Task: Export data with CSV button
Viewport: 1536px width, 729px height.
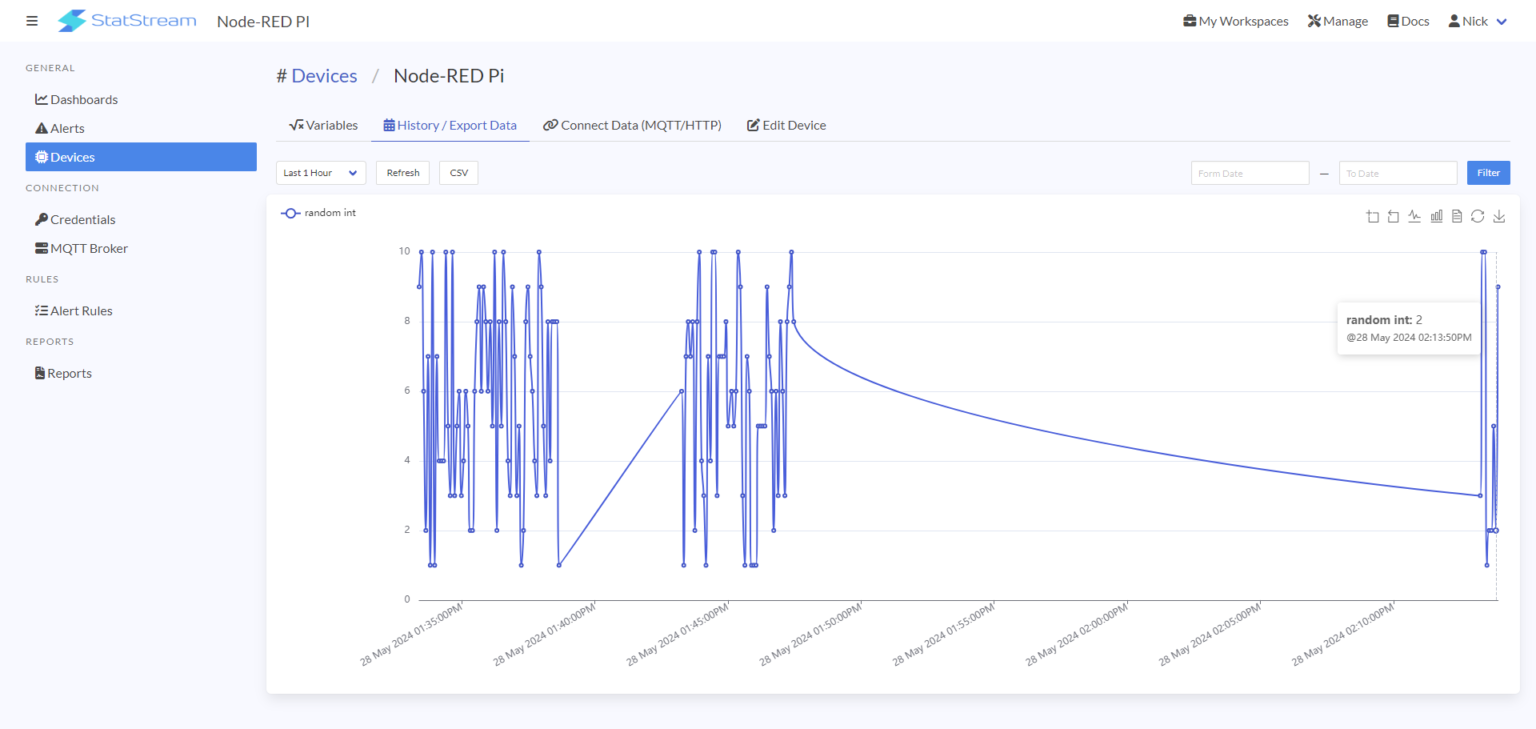Action: coord(459,173)
